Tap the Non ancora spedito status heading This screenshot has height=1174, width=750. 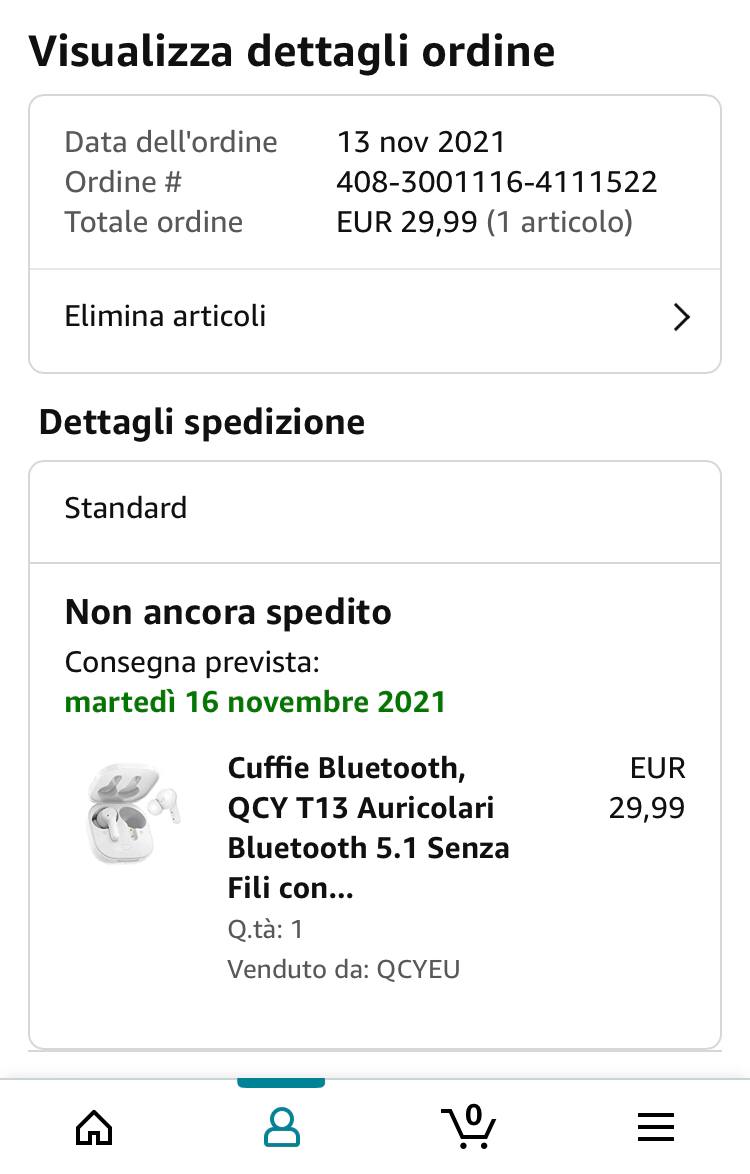coord(228,612)
